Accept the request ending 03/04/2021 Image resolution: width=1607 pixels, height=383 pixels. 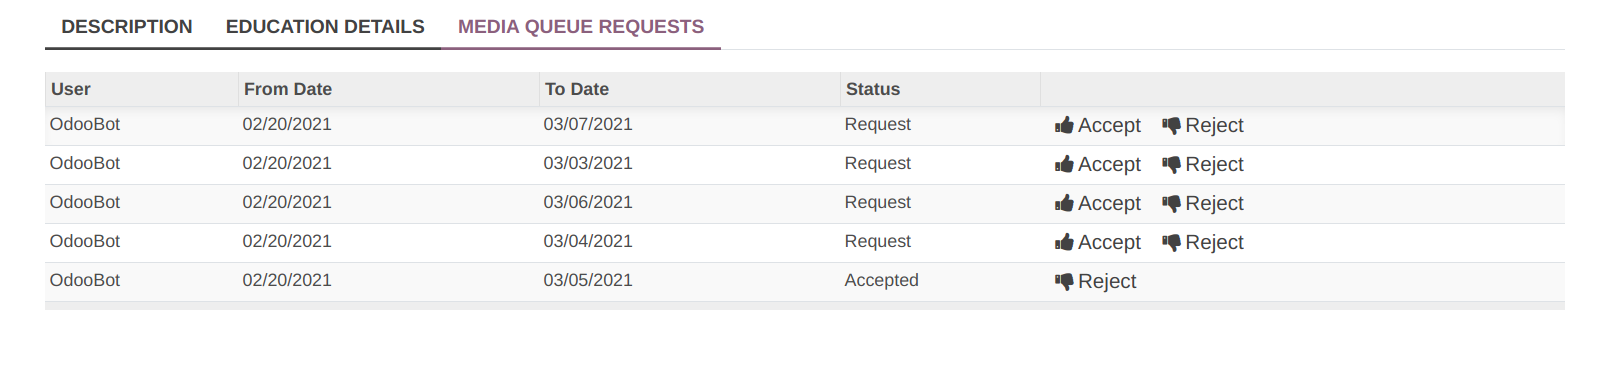pyautogui.click(x=1097, y=243)
